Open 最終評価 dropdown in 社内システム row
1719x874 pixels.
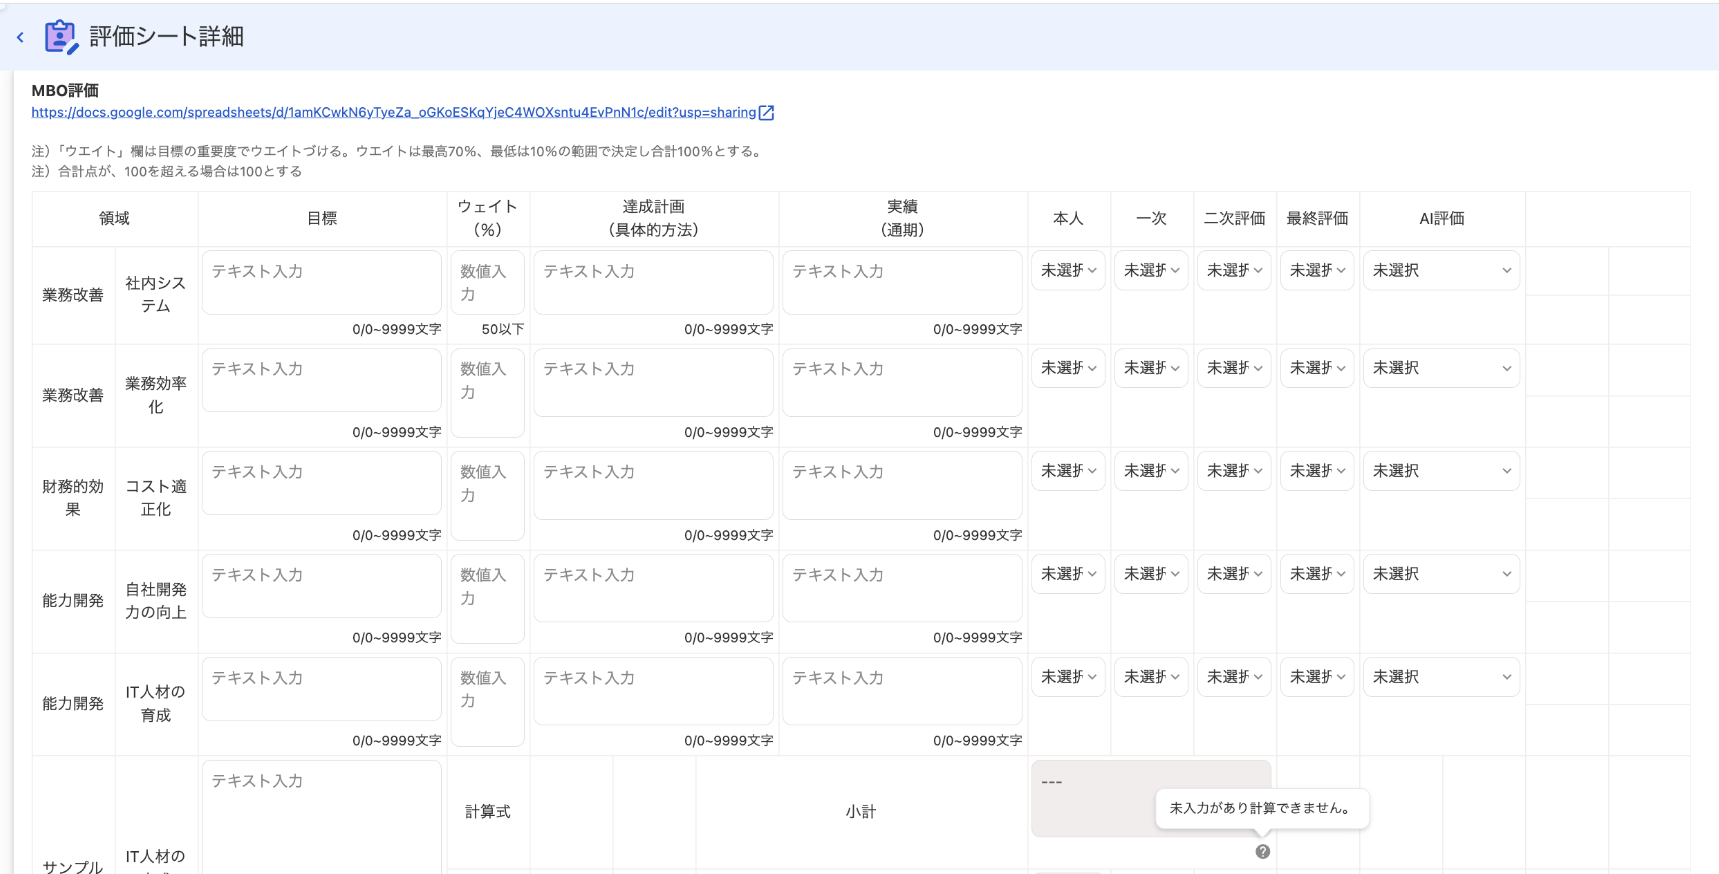pos(1317,270)
